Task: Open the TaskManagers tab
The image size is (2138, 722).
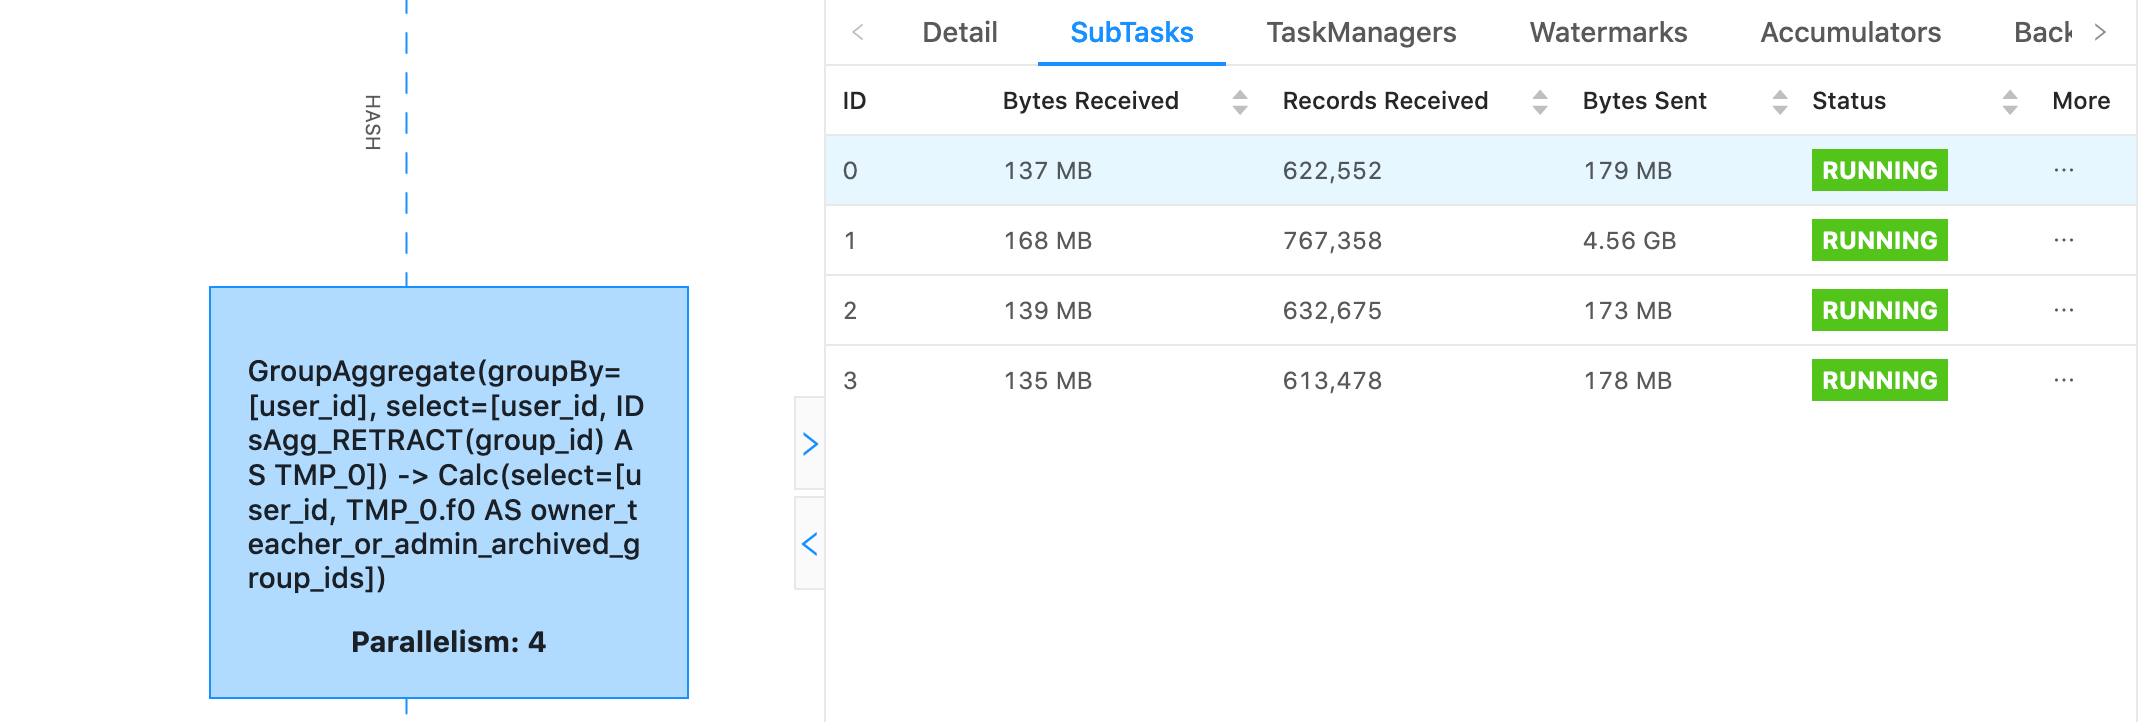Action: pos(1360,33)
